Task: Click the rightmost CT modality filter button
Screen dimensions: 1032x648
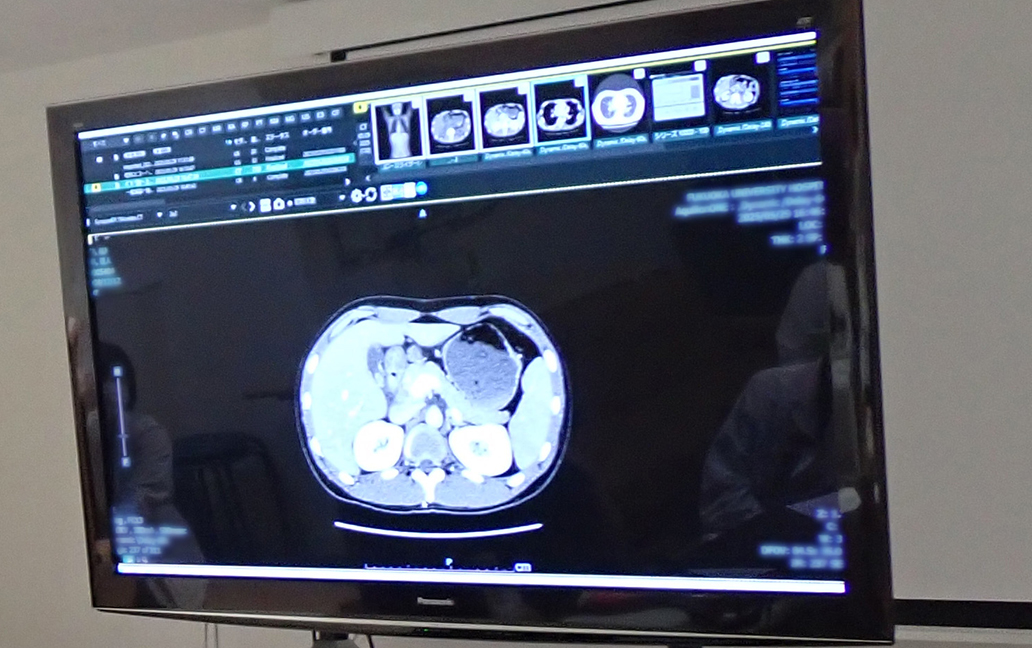Action: (x=334, y=113)
